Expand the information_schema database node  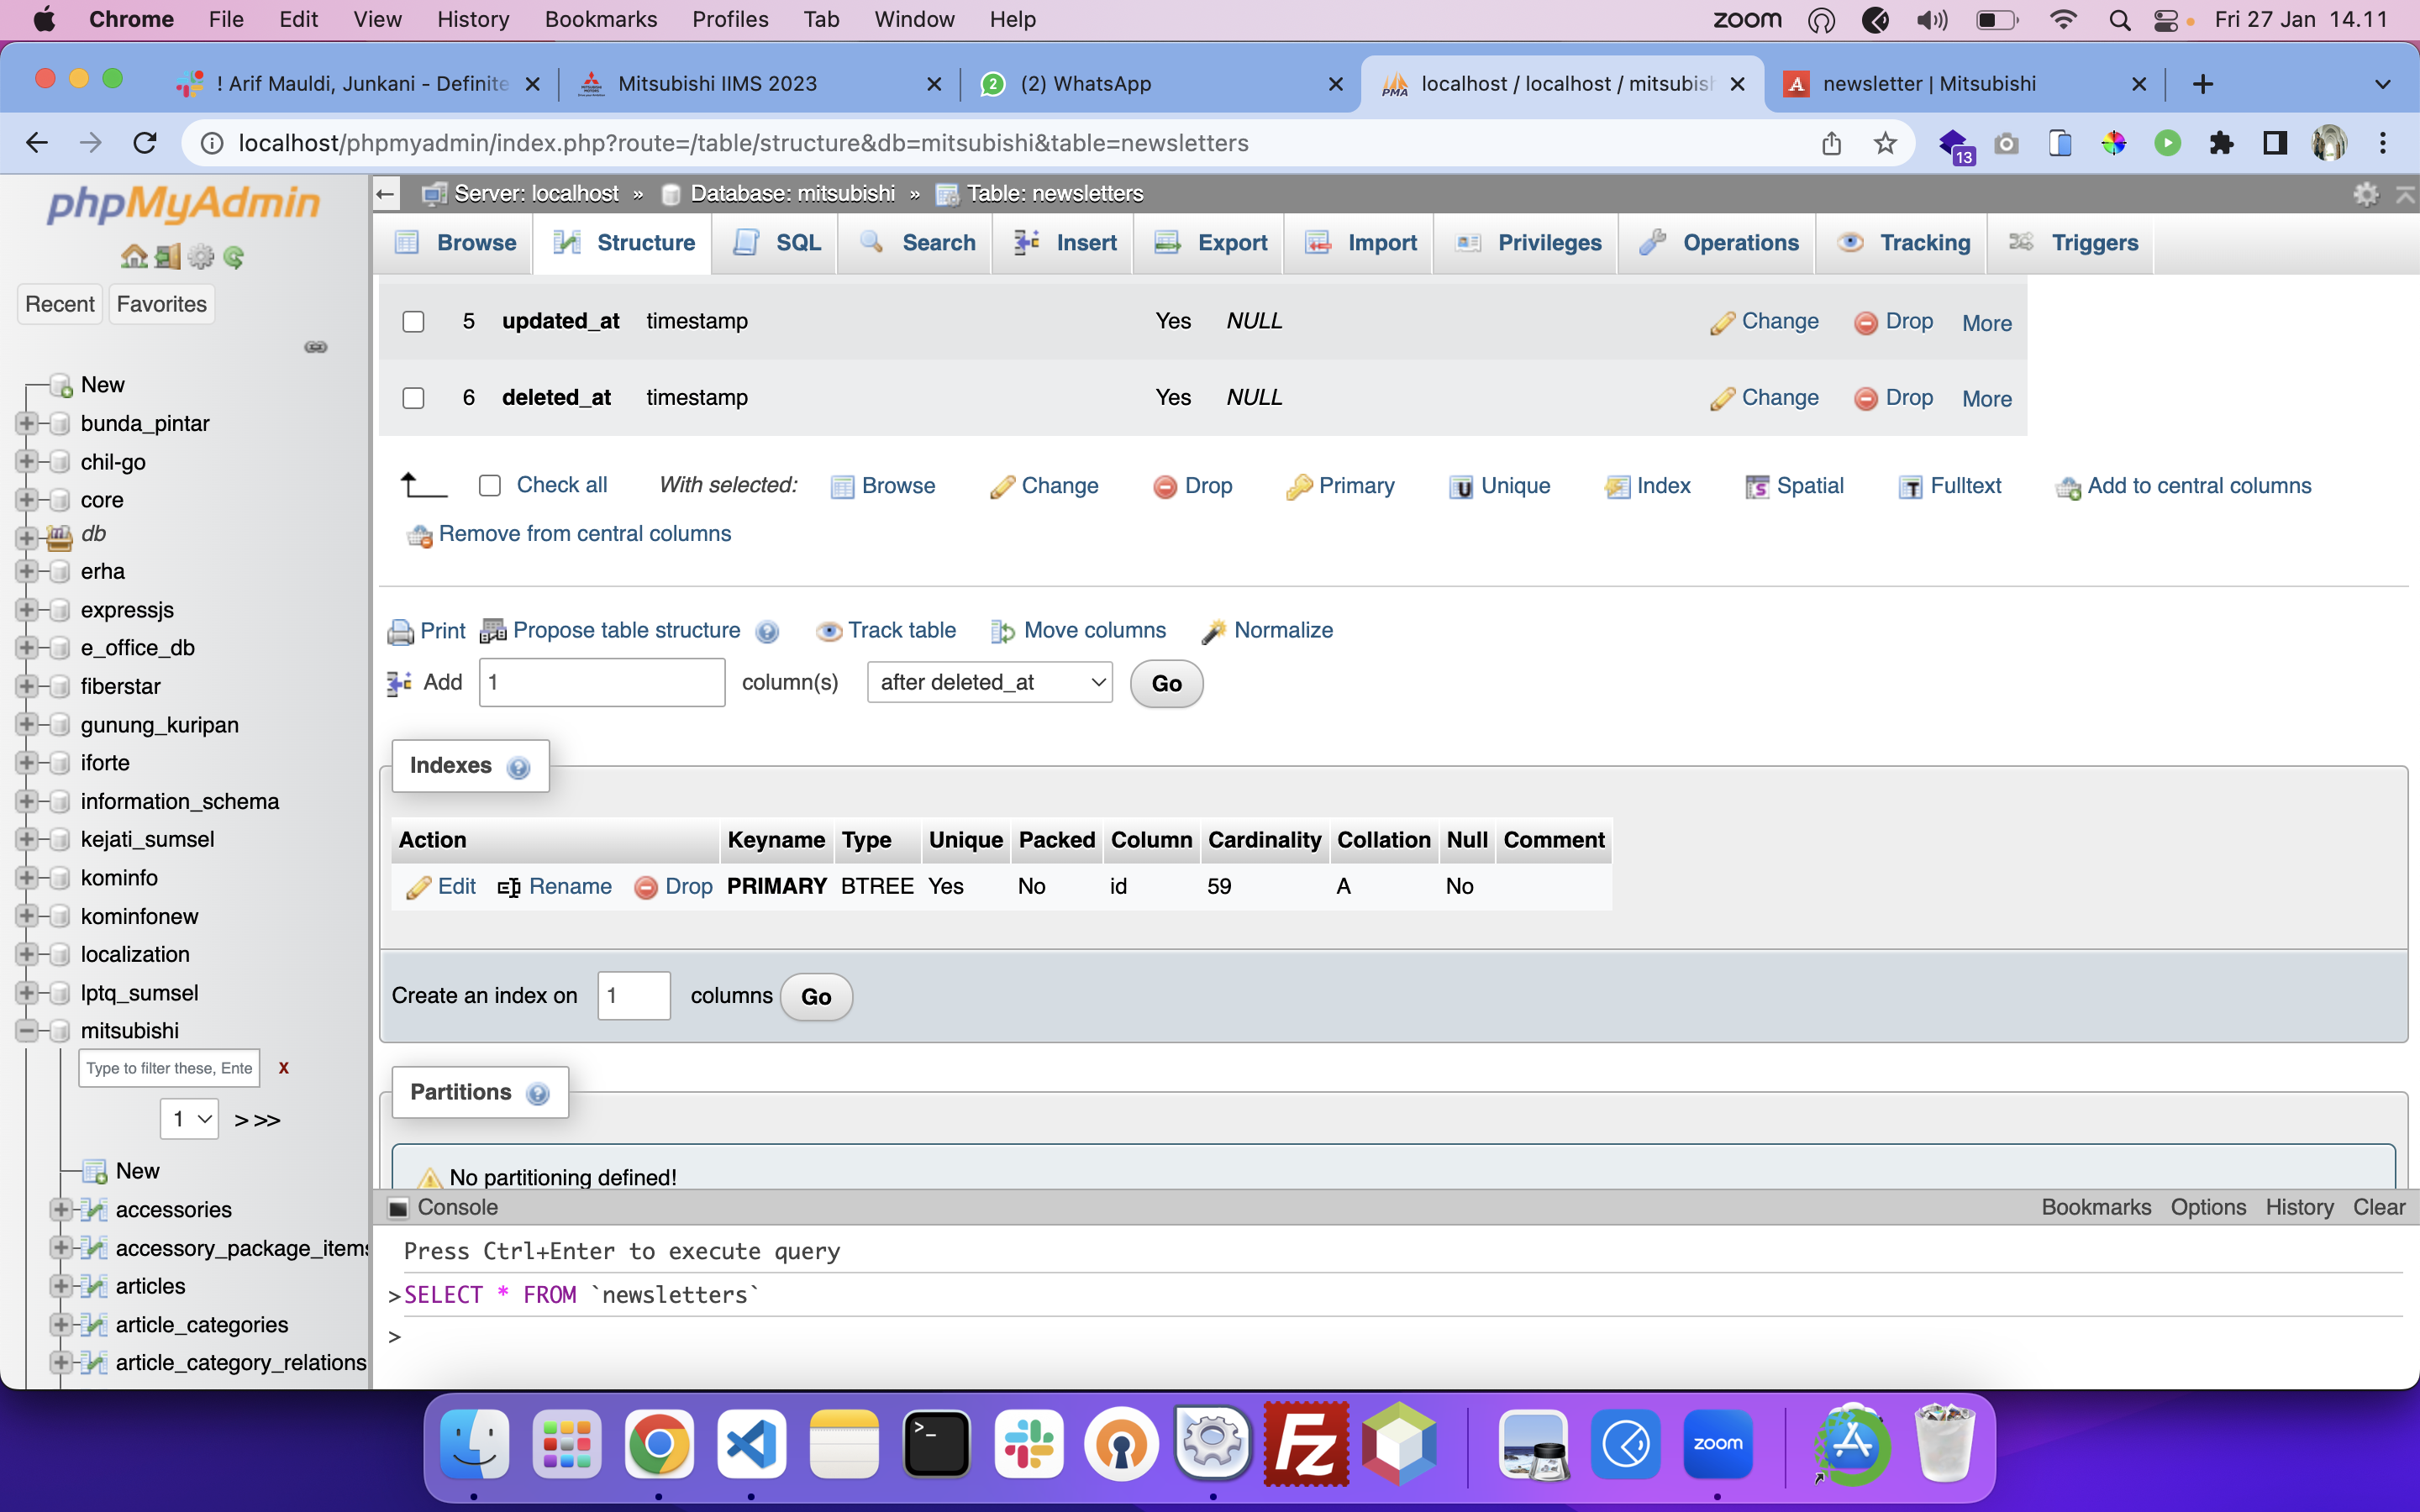(x=27, y=801)
